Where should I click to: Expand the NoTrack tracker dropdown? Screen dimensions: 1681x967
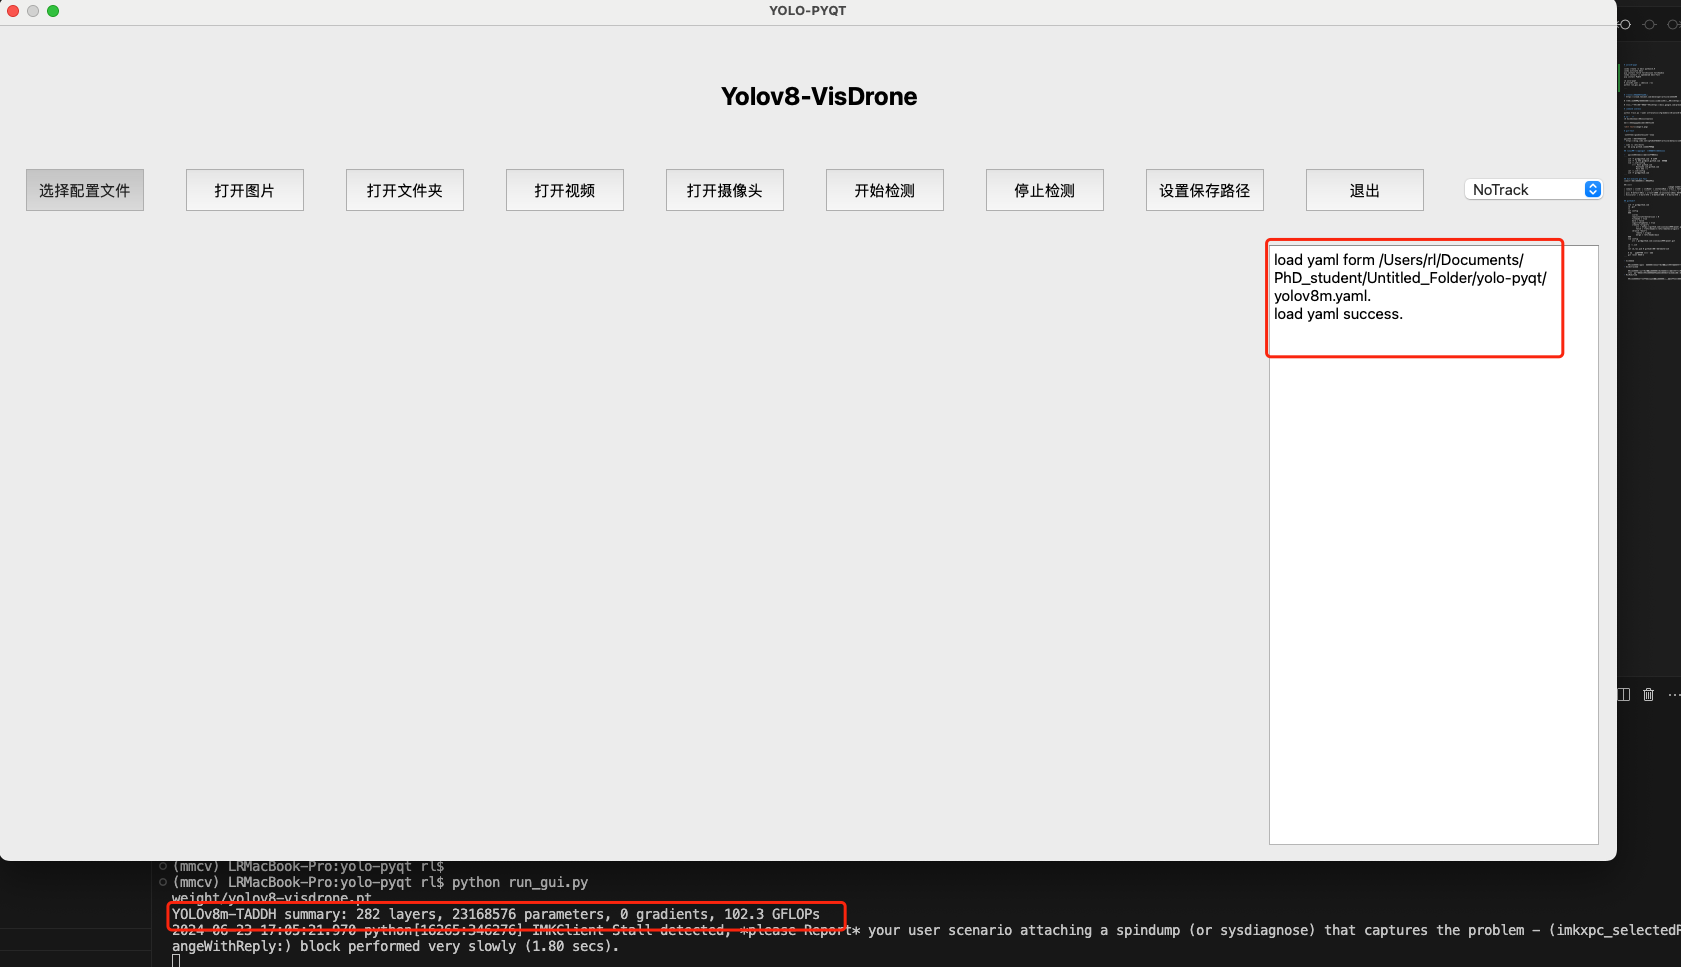click(1534, 190)
